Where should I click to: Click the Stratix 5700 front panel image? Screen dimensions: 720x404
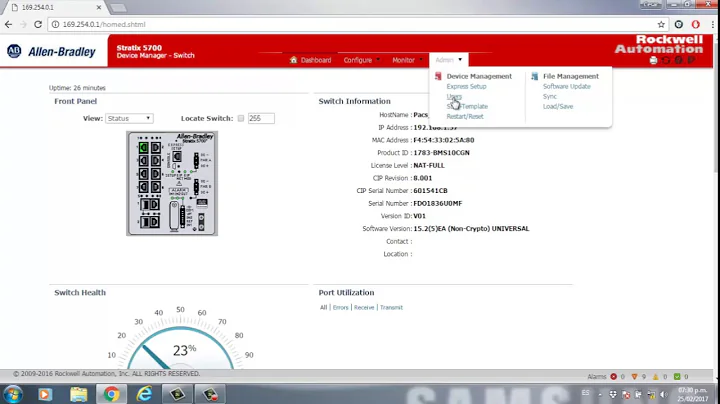[x=172, y=184]
